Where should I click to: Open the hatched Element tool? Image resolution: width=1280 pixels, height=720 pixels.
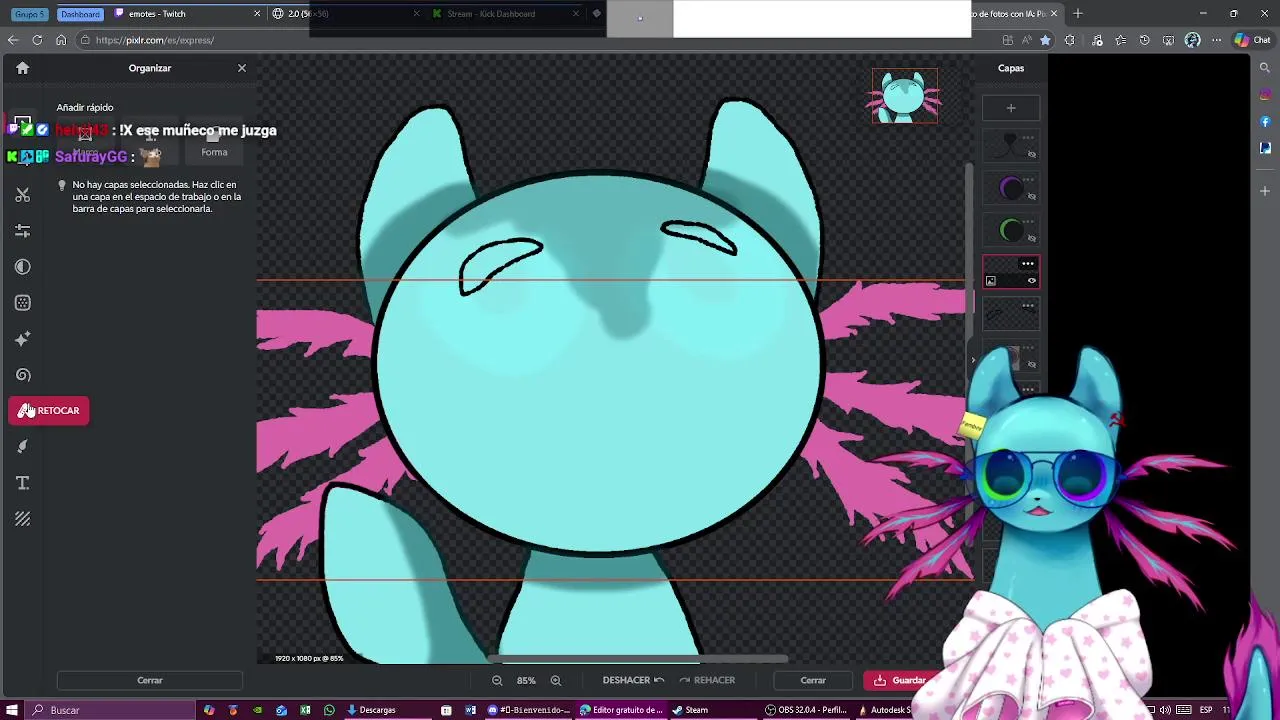(23, 519)
